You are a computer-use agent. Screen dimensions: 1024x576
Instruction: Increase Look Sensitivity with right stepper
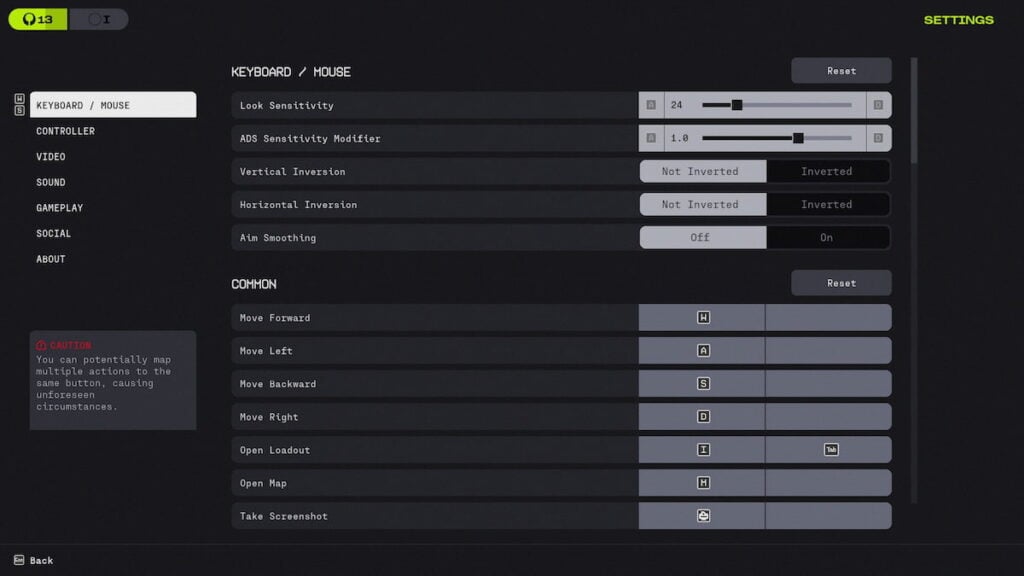coord(878,105)
